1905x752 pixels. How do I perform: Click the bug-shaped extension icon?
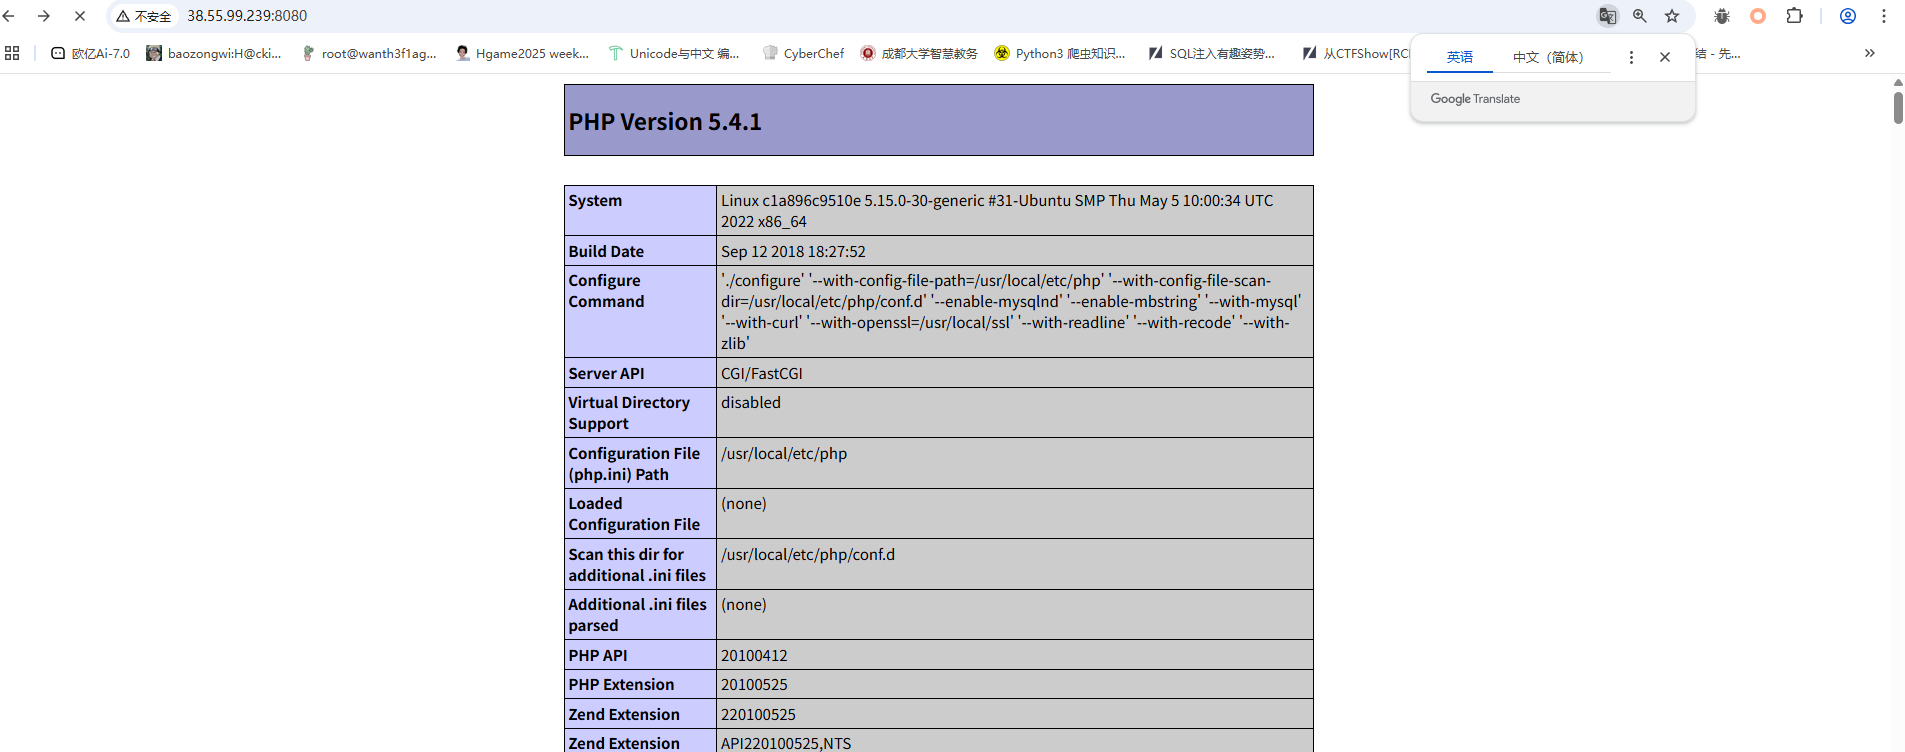click(1722, 16)
